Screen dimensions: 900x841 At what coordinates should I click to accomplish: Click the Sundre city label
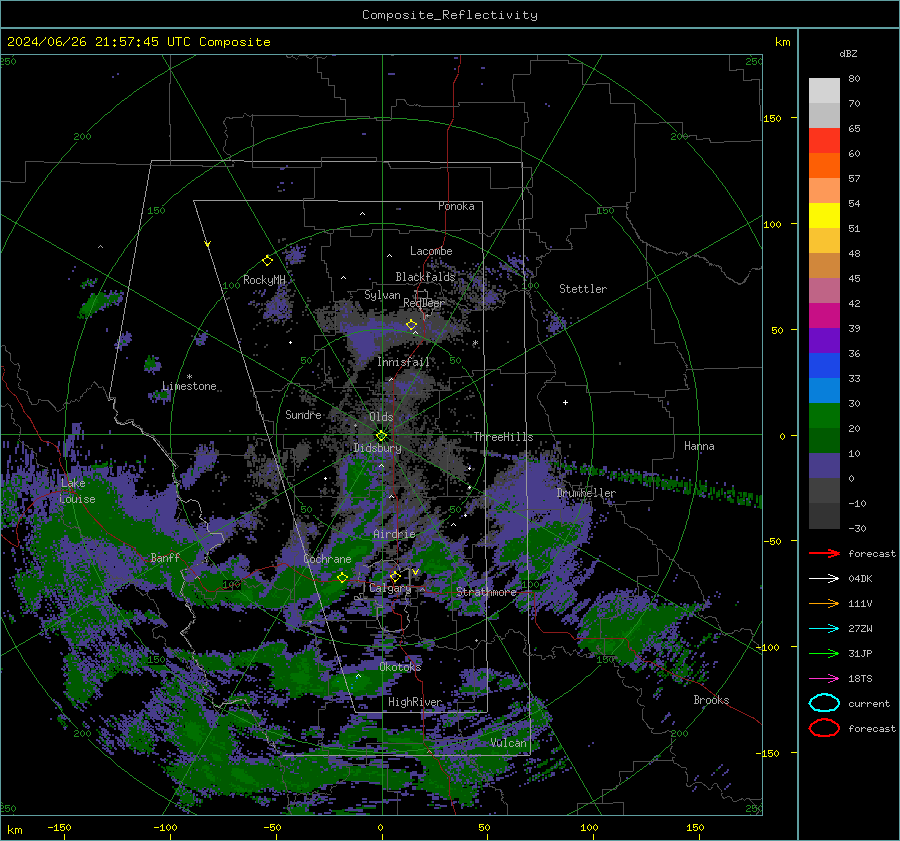pyautogui.click(x=303, y=414)
